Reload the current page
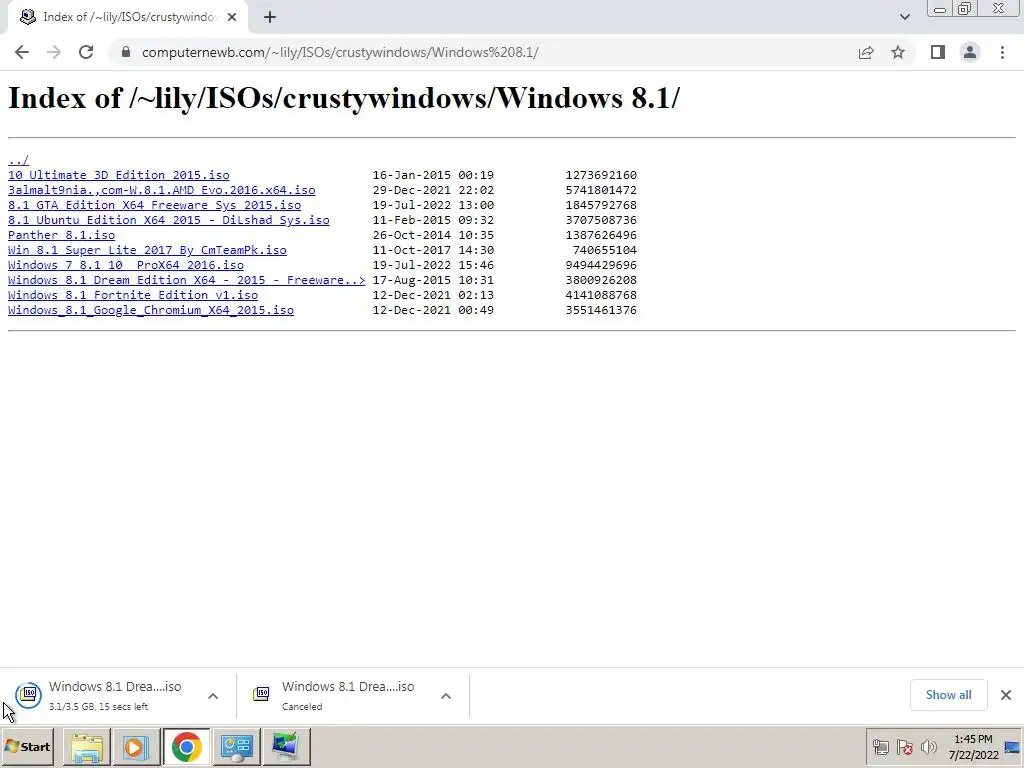The image size is (1024, 768). click(x=86, y=52)
